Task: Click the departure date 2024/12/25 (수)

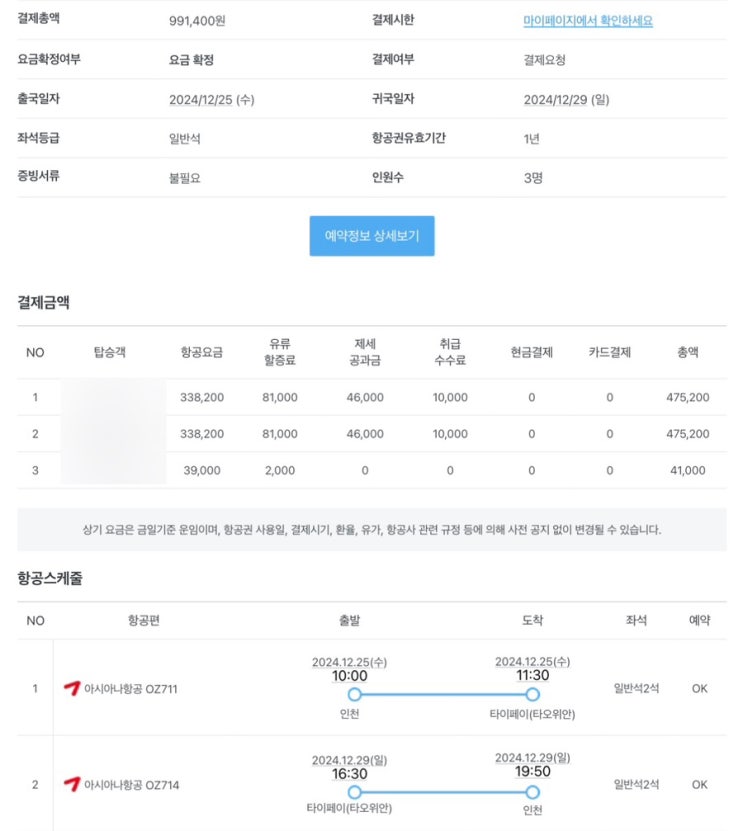Action: coord(211,100)
